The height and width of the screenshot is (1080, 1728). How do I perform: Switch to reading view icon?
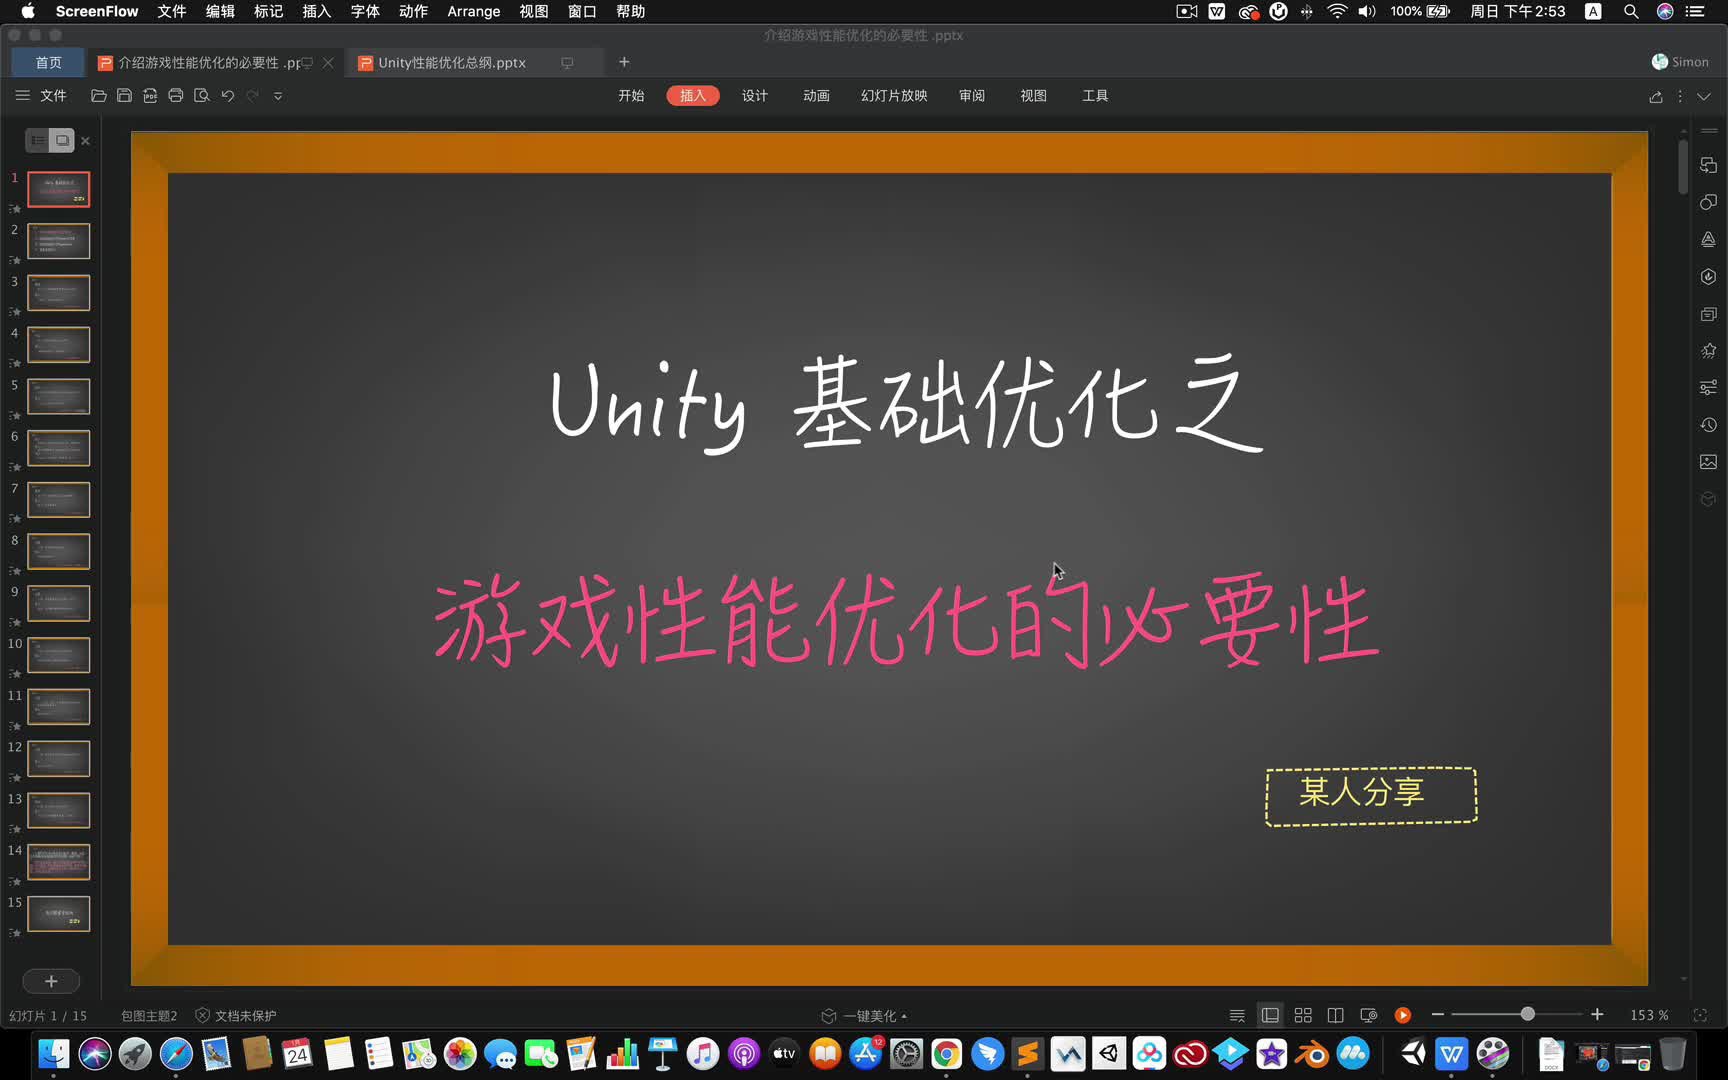pyautogui.click(x=1335, y=1015)
